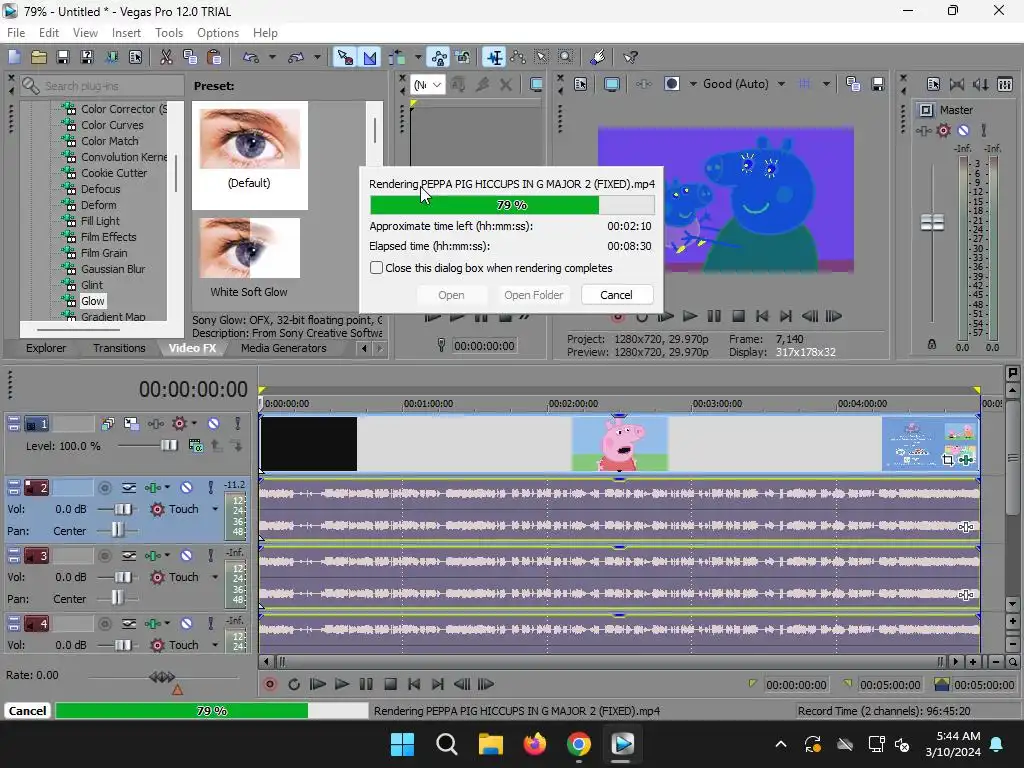
Task: Open a project with the folder icon
Action: [39, 57]
